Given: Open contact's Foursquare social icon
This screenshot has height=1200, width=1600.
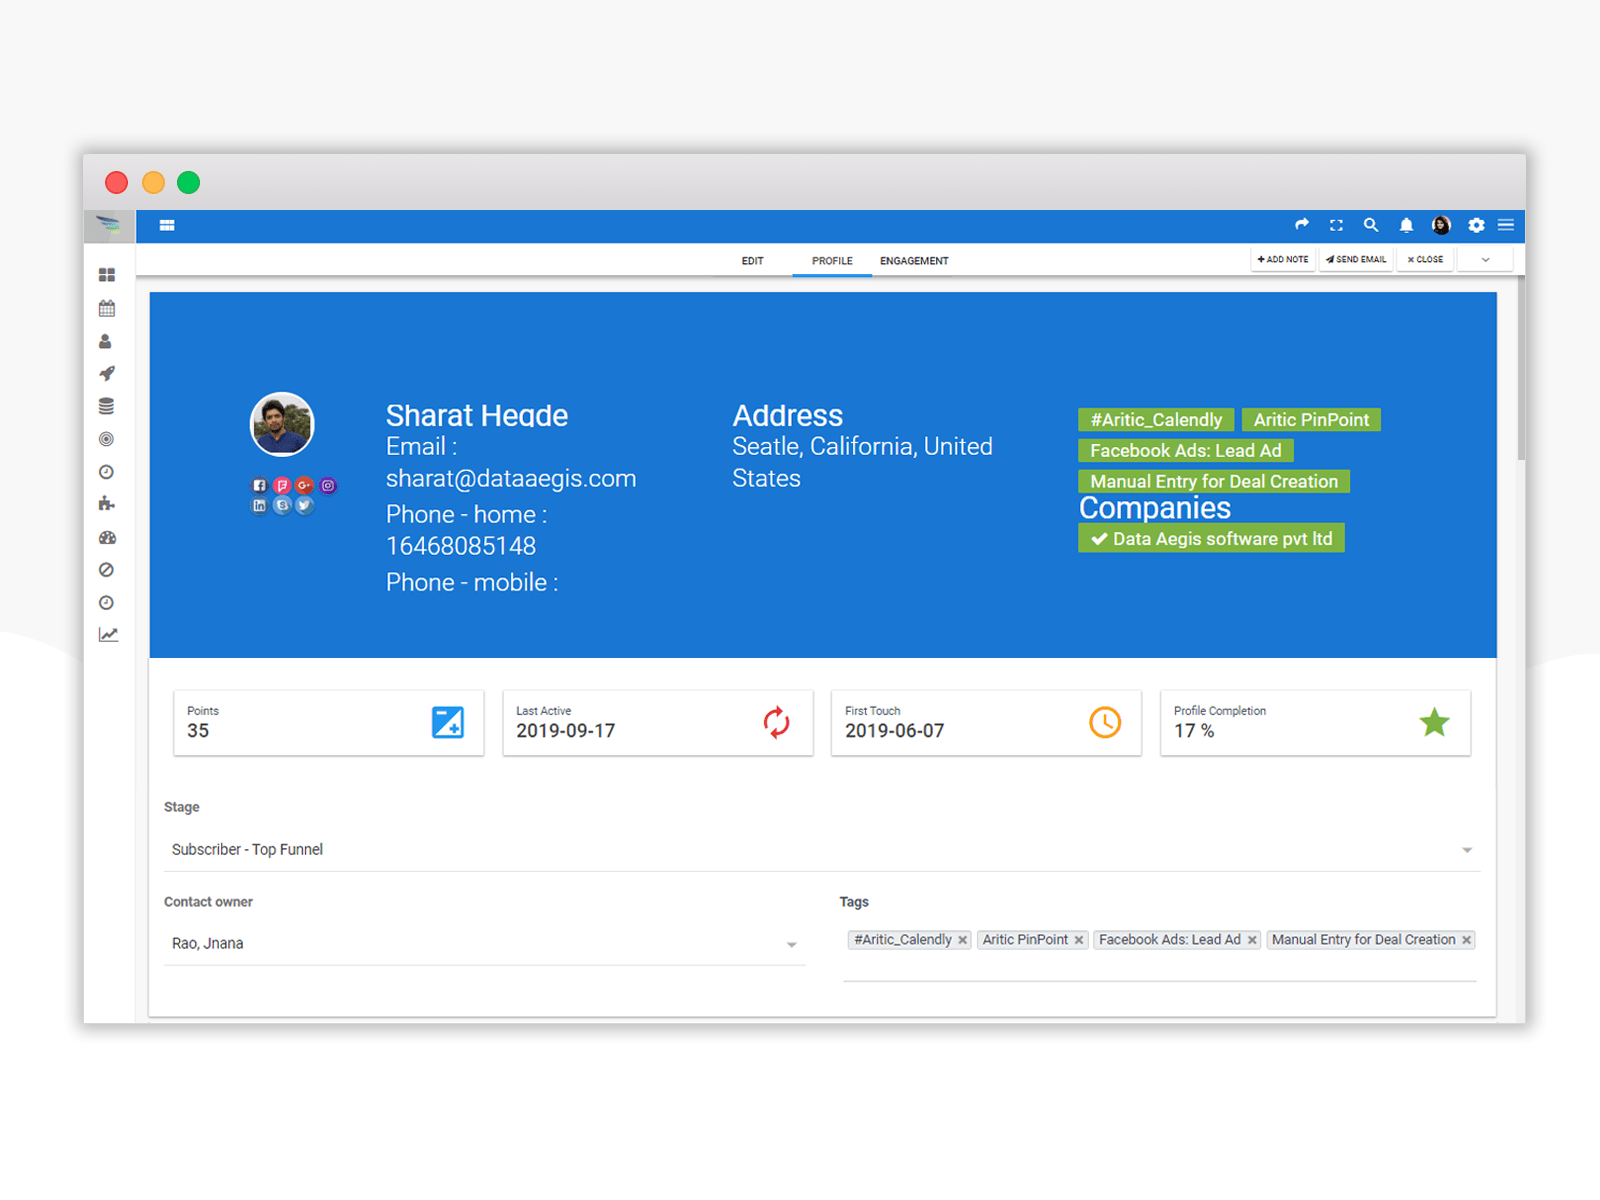Looking at the screenshot, I should 282,485.
